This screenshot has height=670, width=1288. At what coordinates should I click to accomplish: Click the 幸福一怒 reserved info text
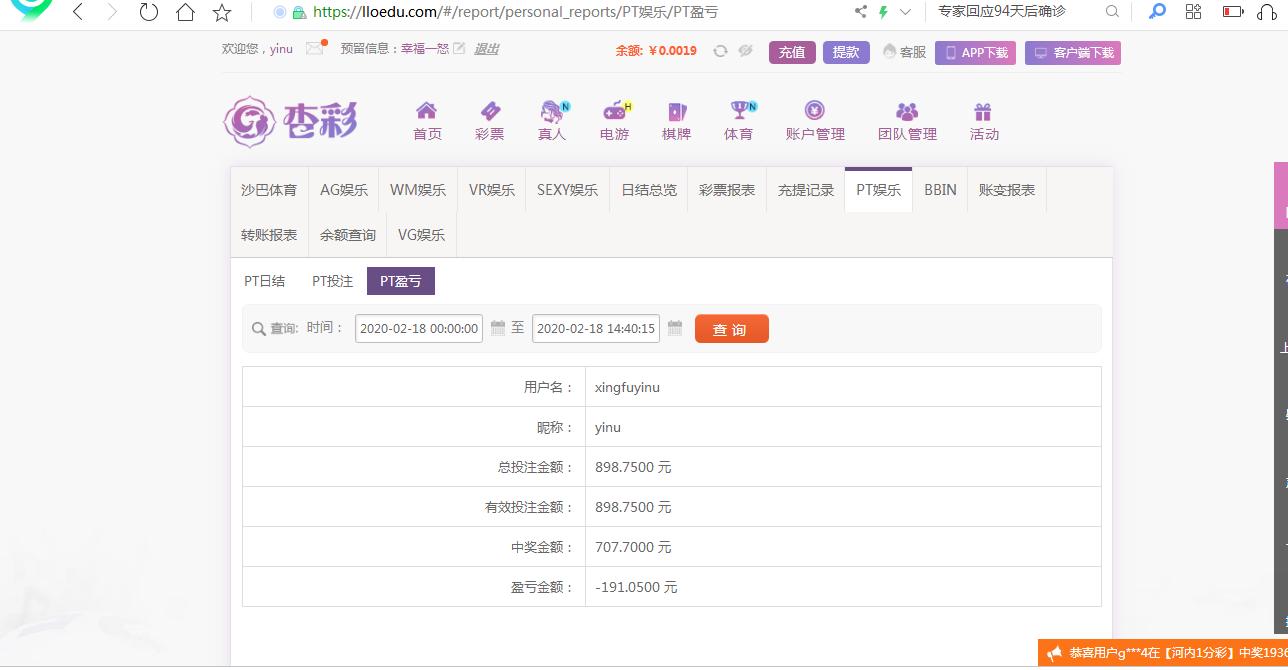pos(425,48)
